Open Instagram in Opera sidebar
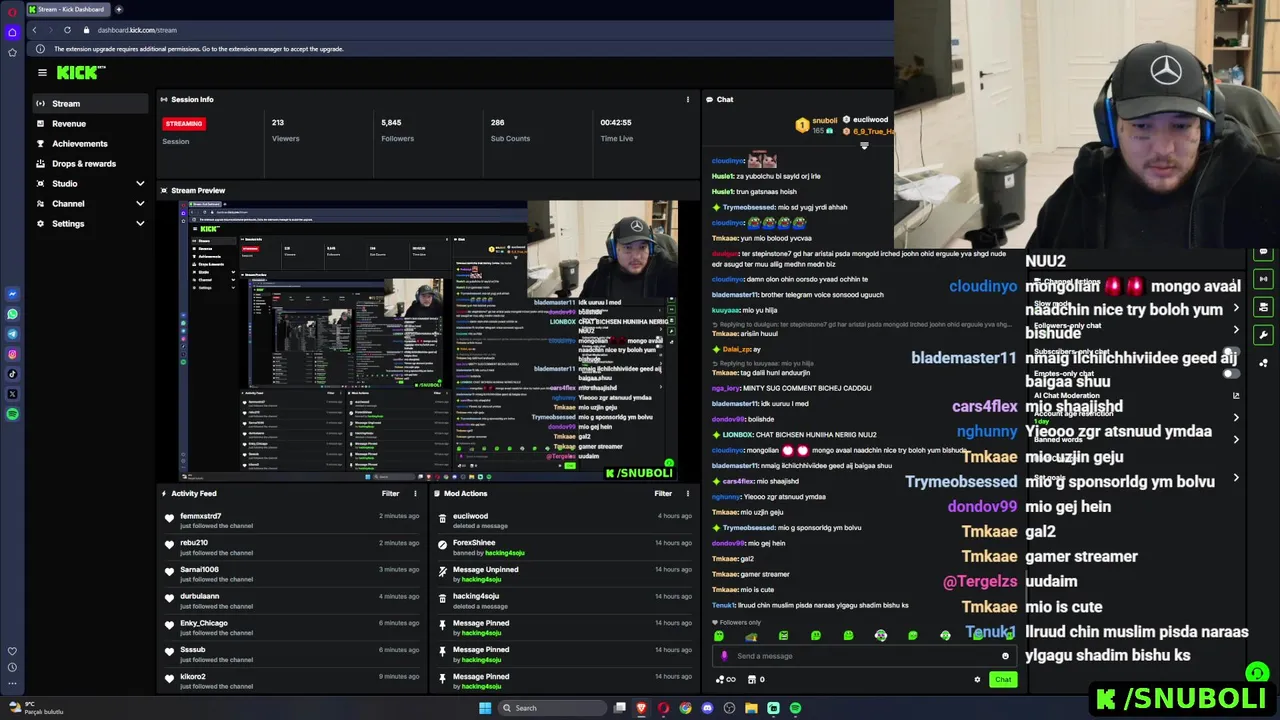The height and width of the screenshot is (720, 1280). 12,354
